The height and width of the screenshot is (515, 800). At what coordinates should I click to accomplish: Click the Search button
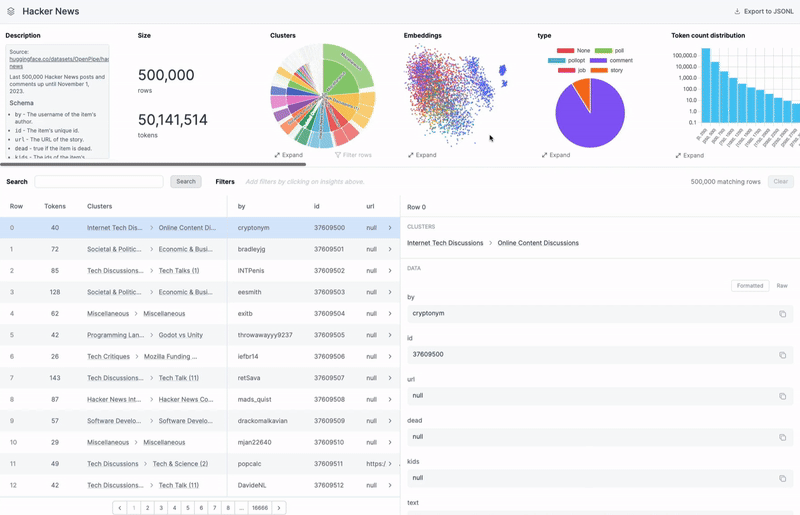[186, 182]
